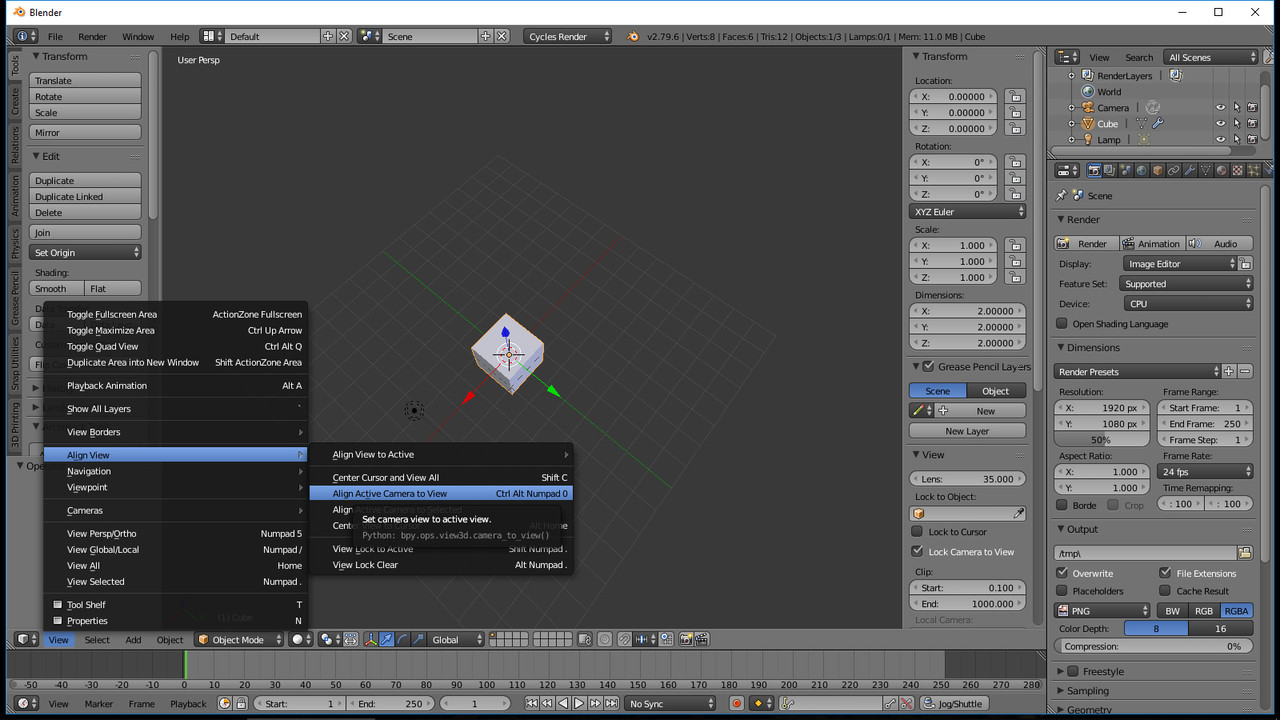Hide the Cube via eye icon
The width and height of the screenshot is (1280, 720).
[1220, 123]
